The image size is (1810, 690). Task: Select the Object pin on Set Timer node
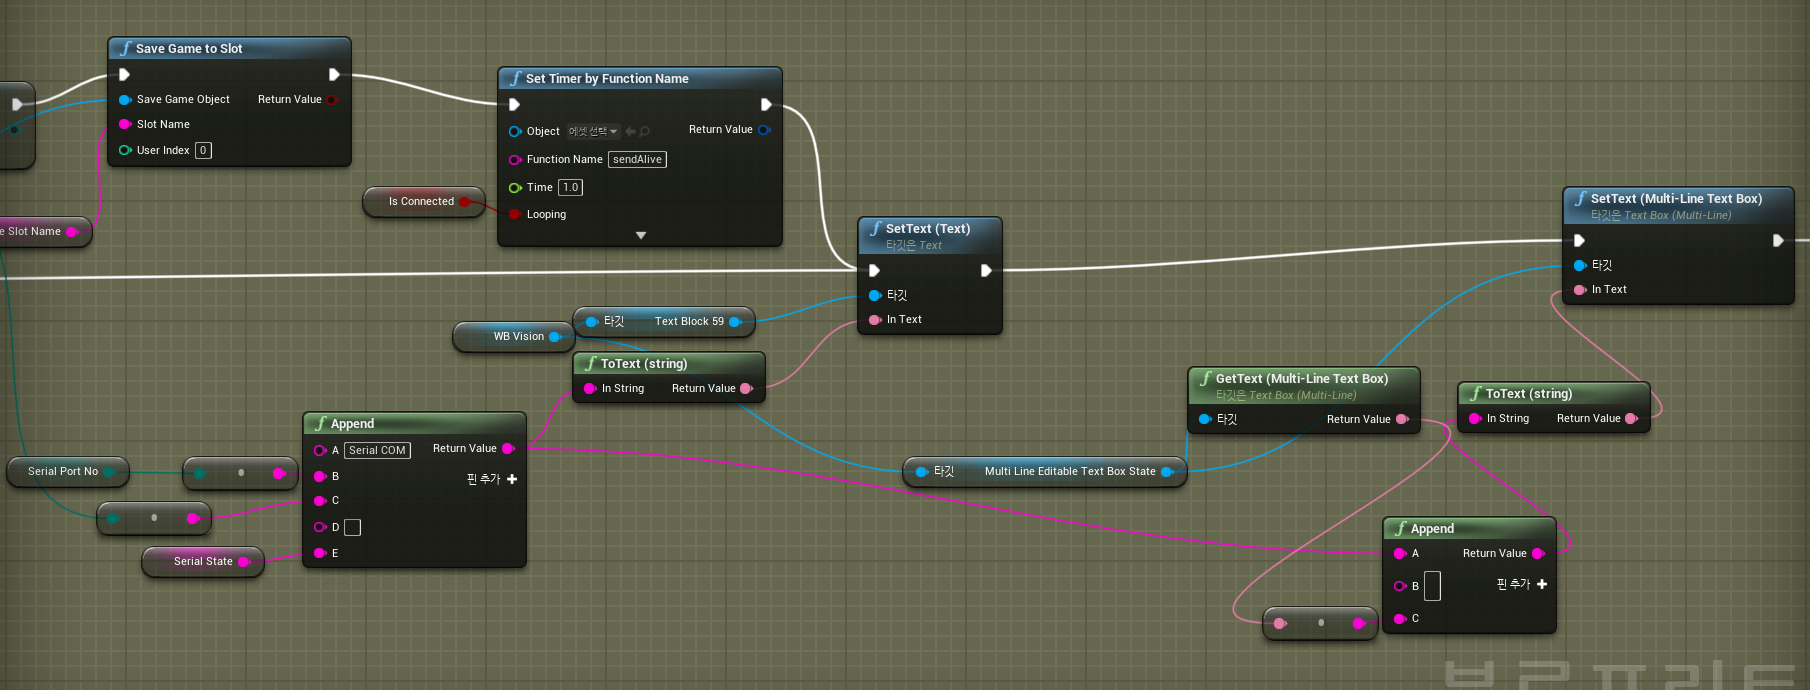pos(515,131)
